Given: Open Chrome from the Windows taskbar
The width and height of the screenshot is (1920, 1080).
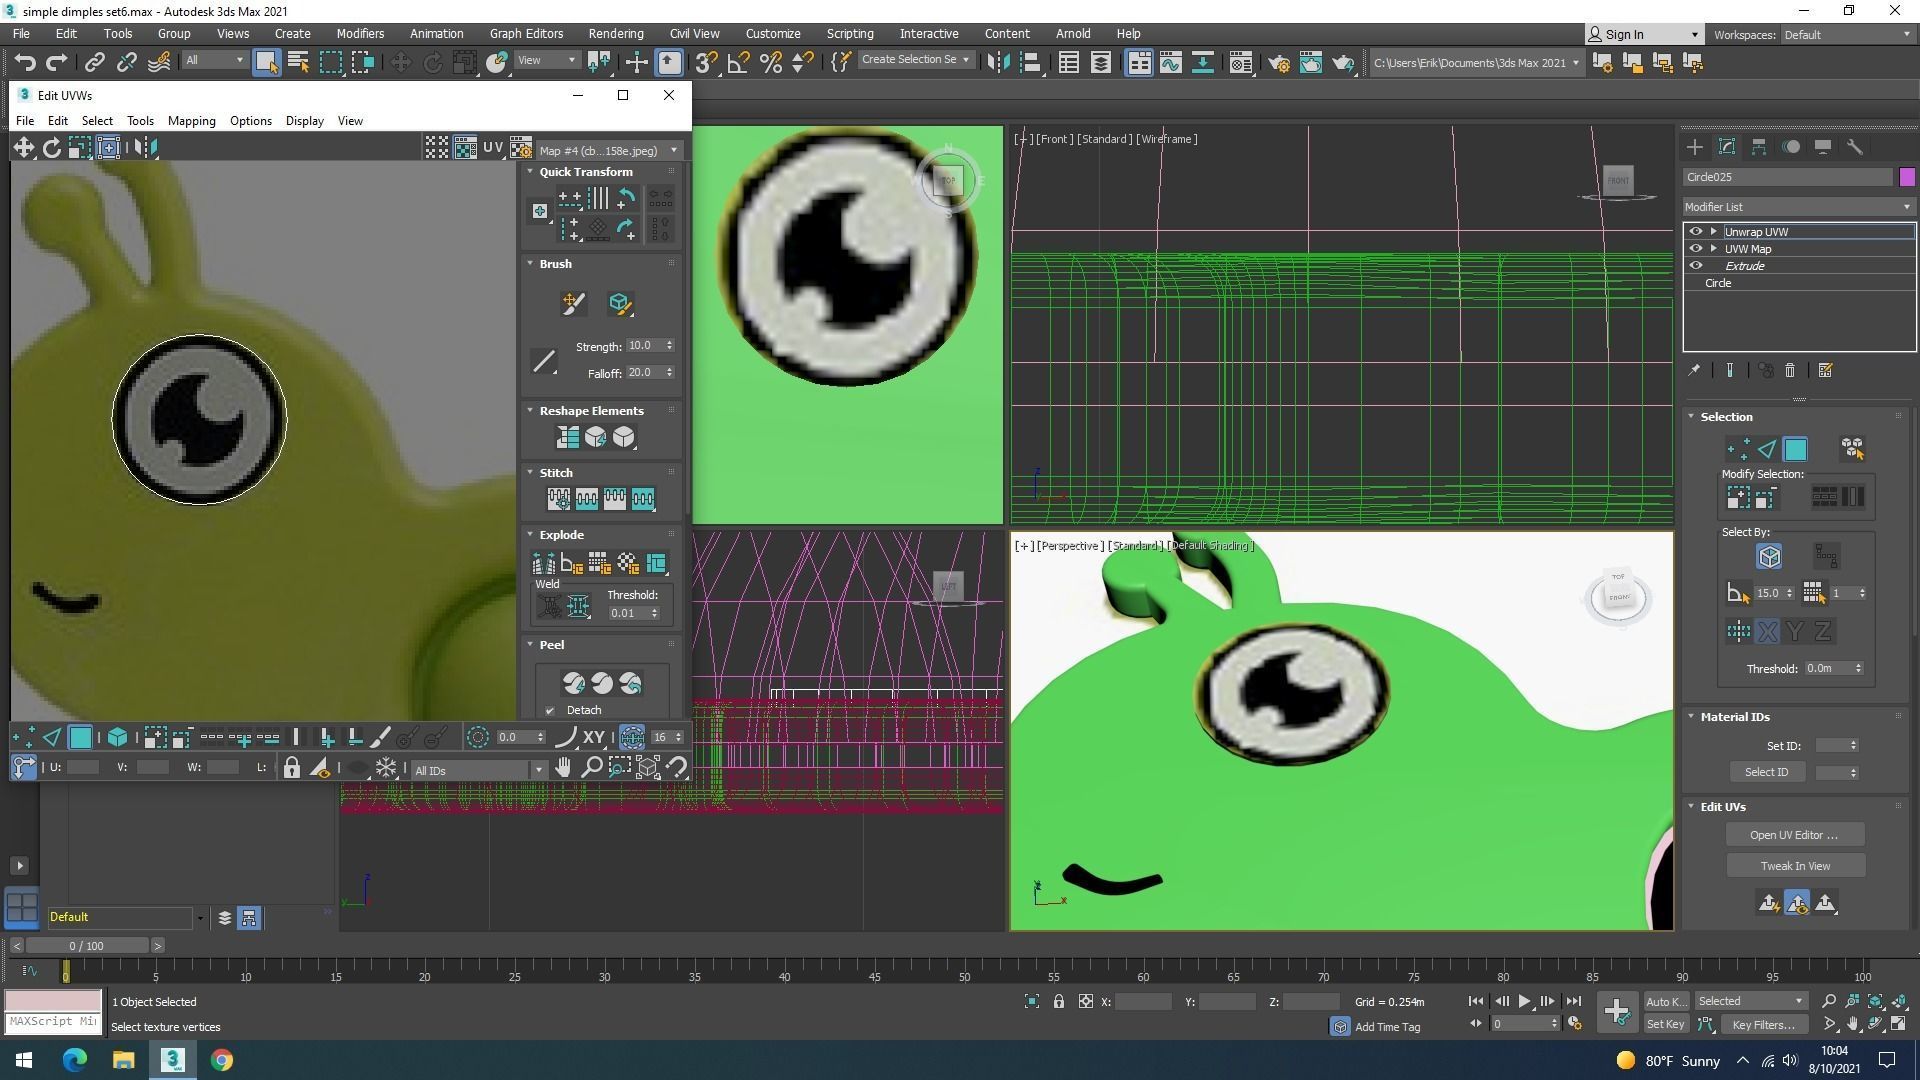Looking at the screenshot, I should (x=222, y=1060).
